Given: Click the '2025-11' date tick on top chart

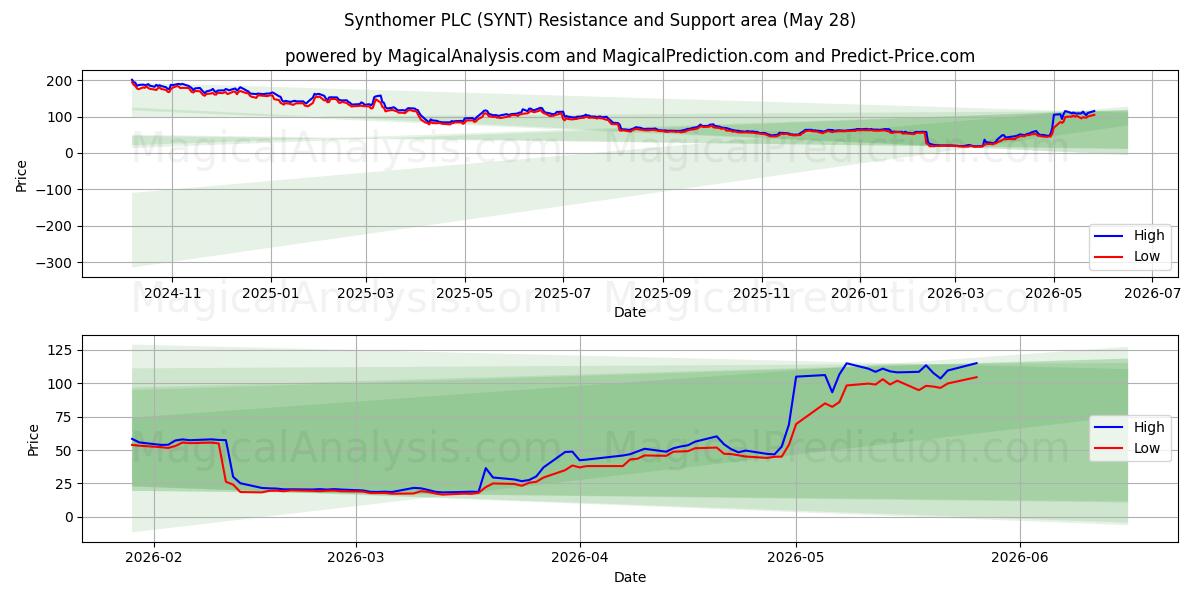Looking at the screenshot, I should pyautogui.click(x=762, y=293).
